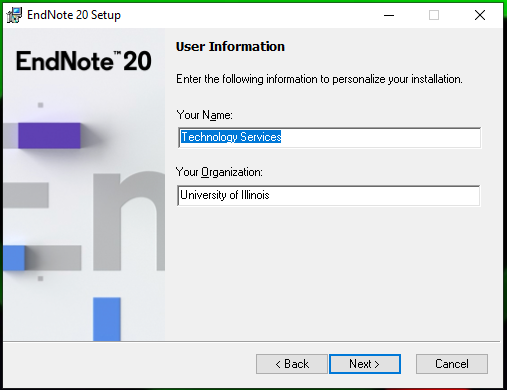This screenshot has width=507, height=390.
Task: Click the EndNote 20 logo on the sidebar
Action: (84, 61)
